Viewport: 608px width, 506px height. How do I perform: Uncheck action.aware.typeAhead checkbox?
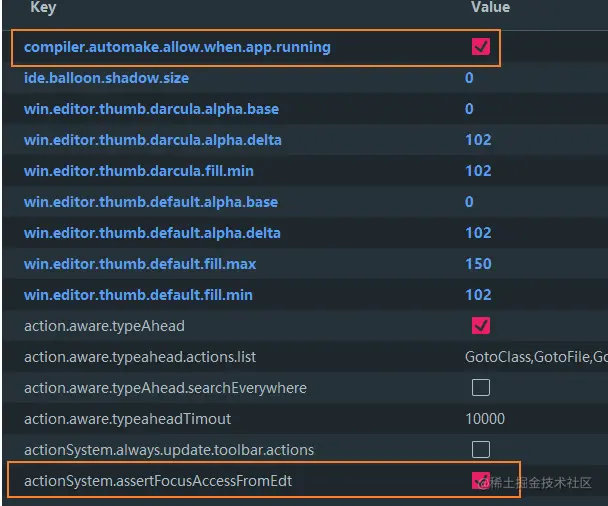coord(480,326)
